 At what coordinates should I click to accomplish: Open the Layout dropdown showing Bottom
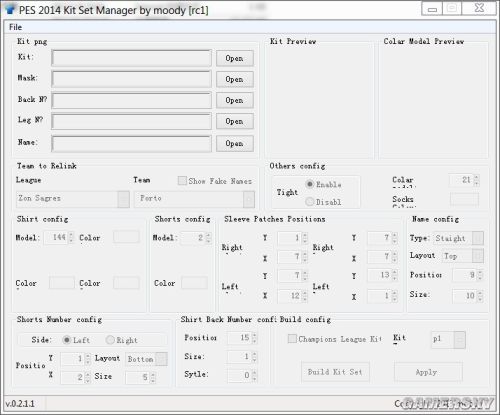click(146, 359)
